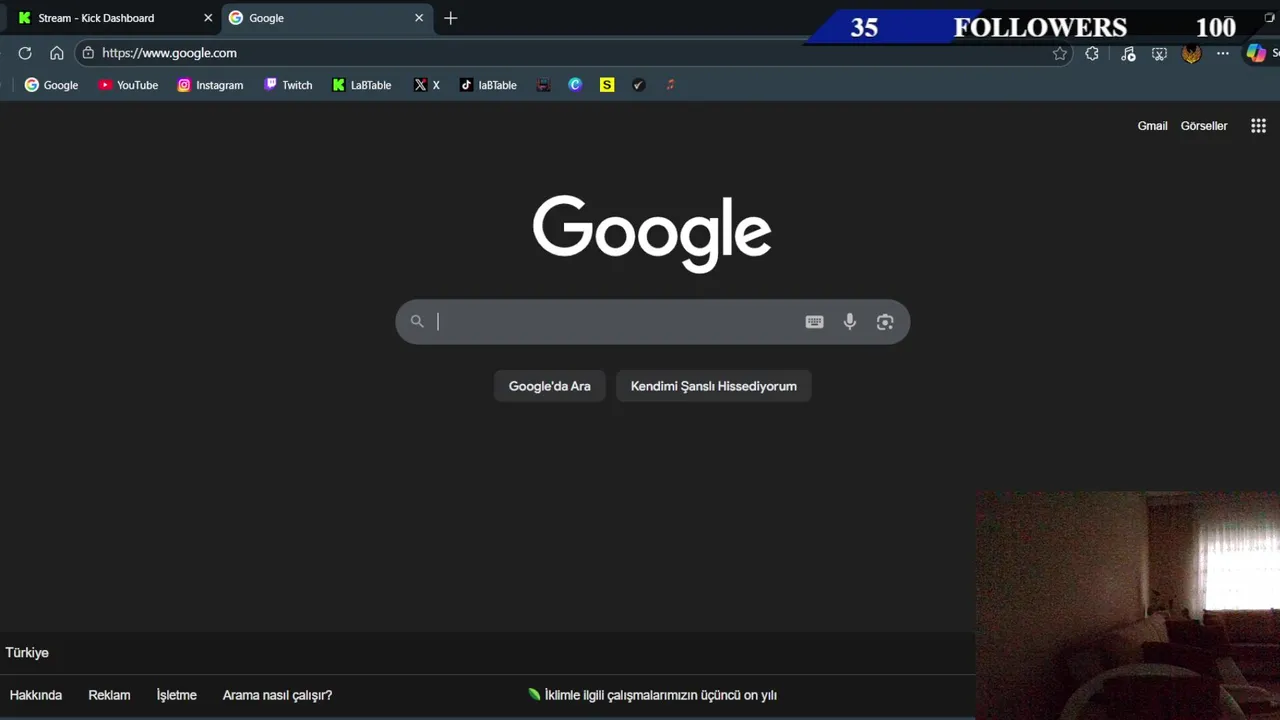This screenshot has width=1280, height=720.
Task: Open the Twitch bookmark
Action: coord(288,85)
